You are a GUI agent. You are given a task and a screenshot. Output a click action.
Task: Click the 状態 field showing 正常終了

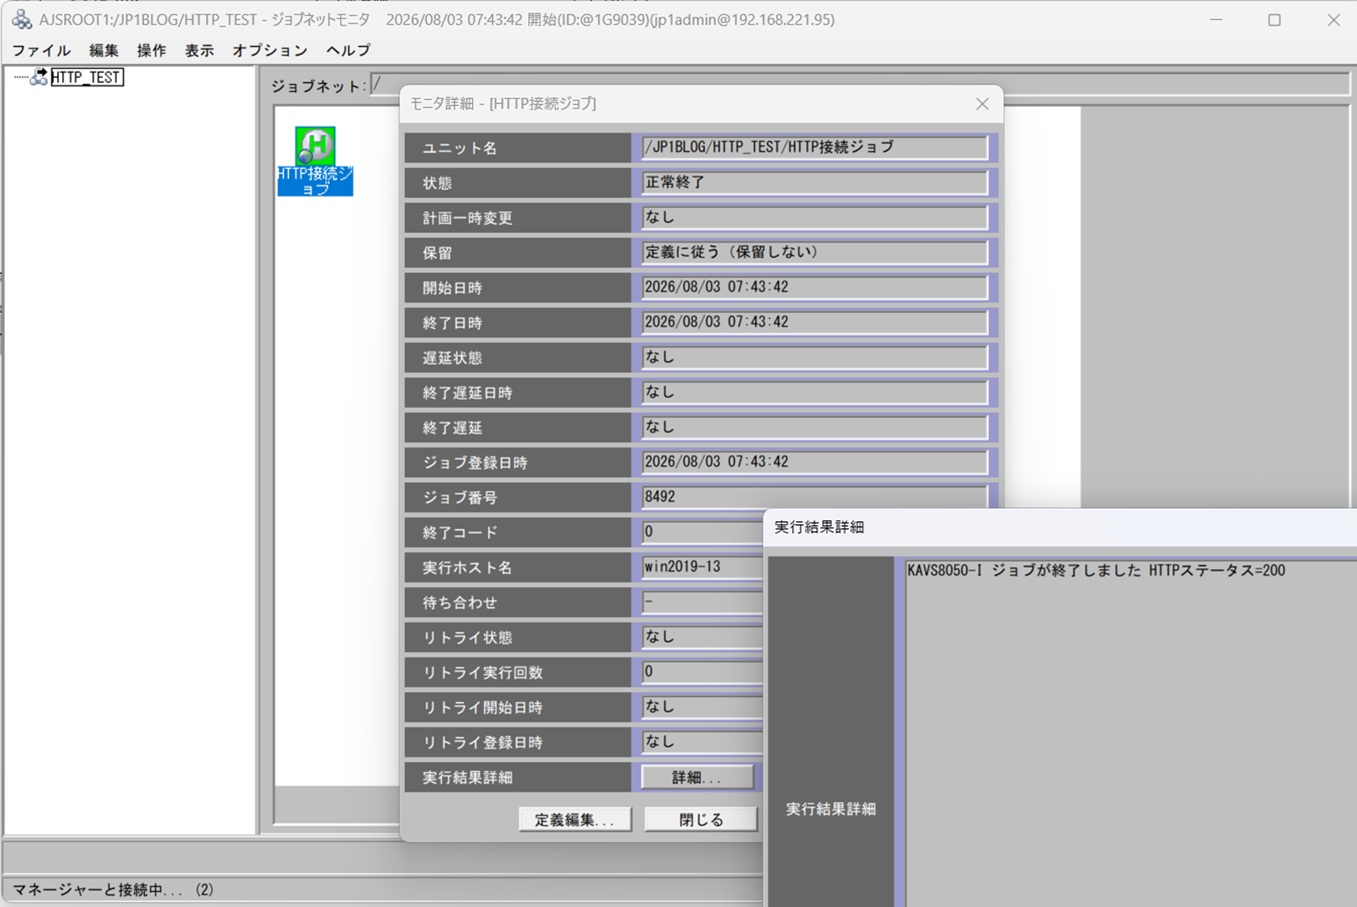tap(814, 182)
